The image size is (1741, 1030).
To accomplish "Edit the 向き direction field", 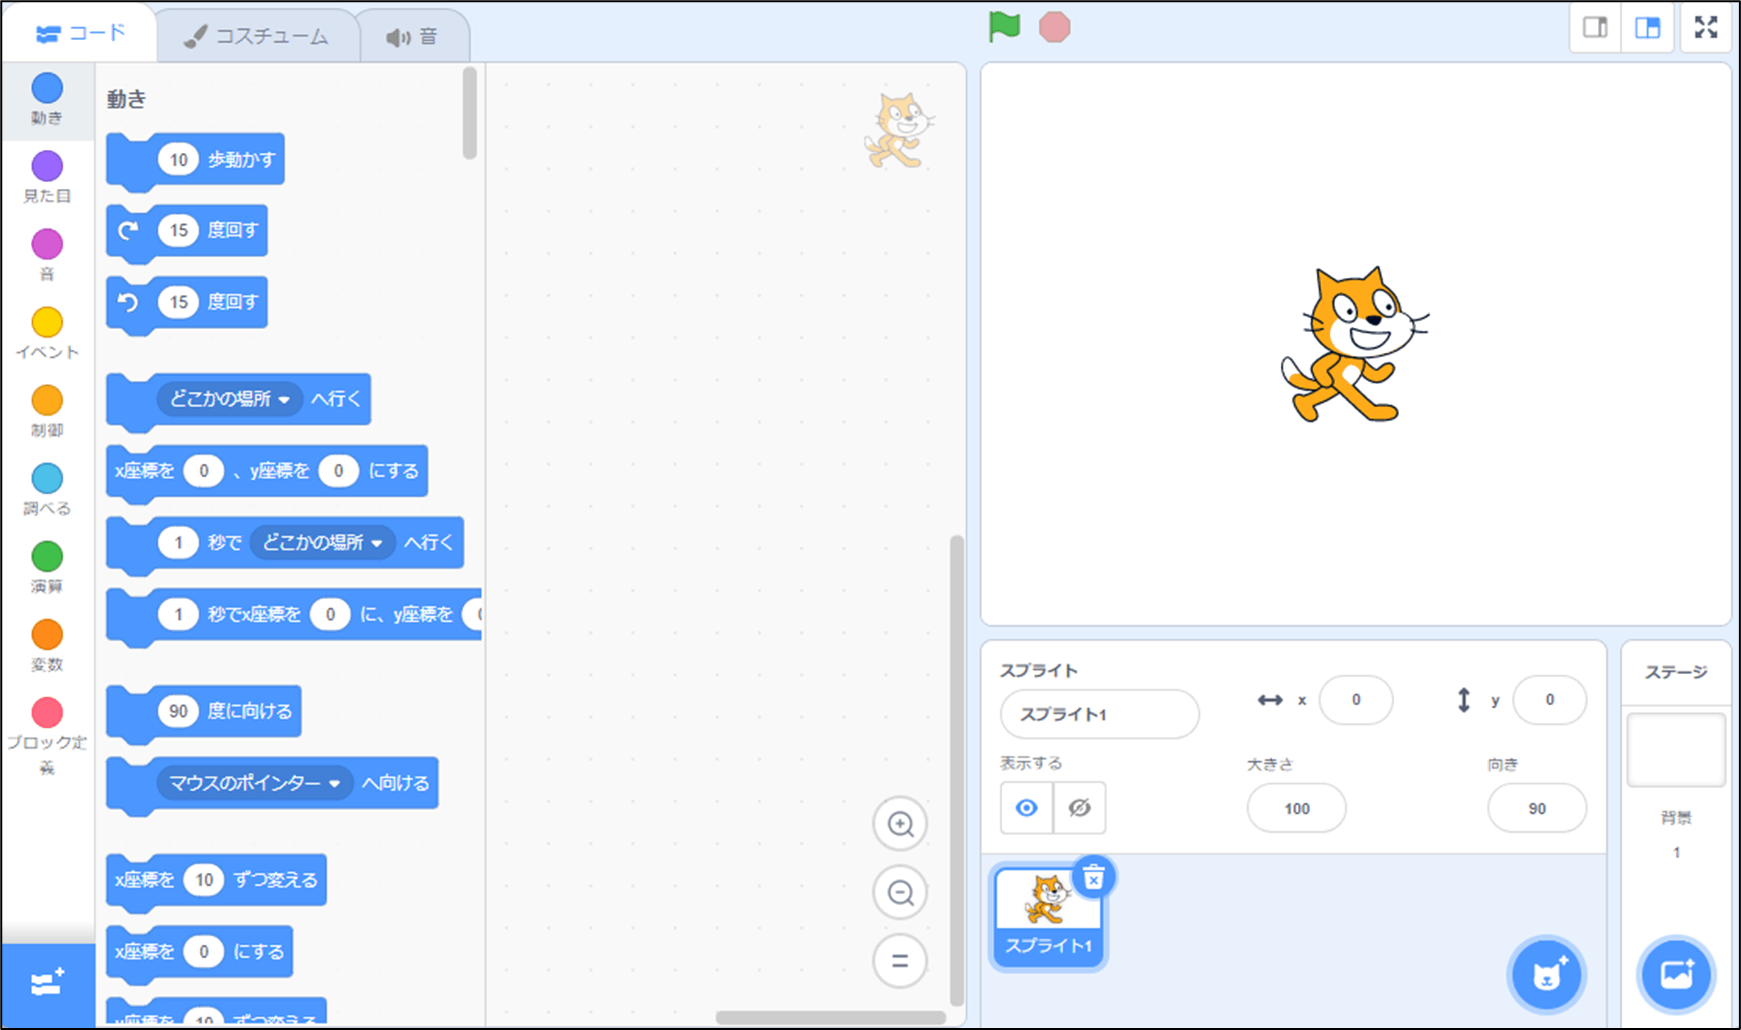I will click(1537, 808).
